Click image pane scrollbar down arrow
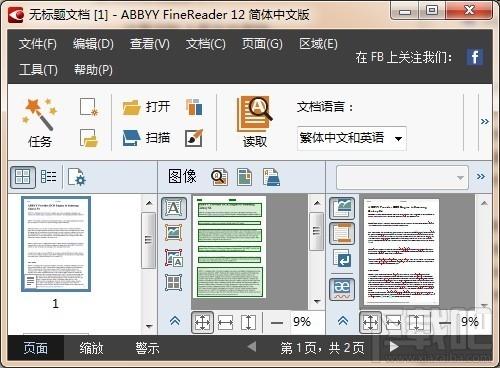This screenshot has height=368, width=500. (317, 301)
